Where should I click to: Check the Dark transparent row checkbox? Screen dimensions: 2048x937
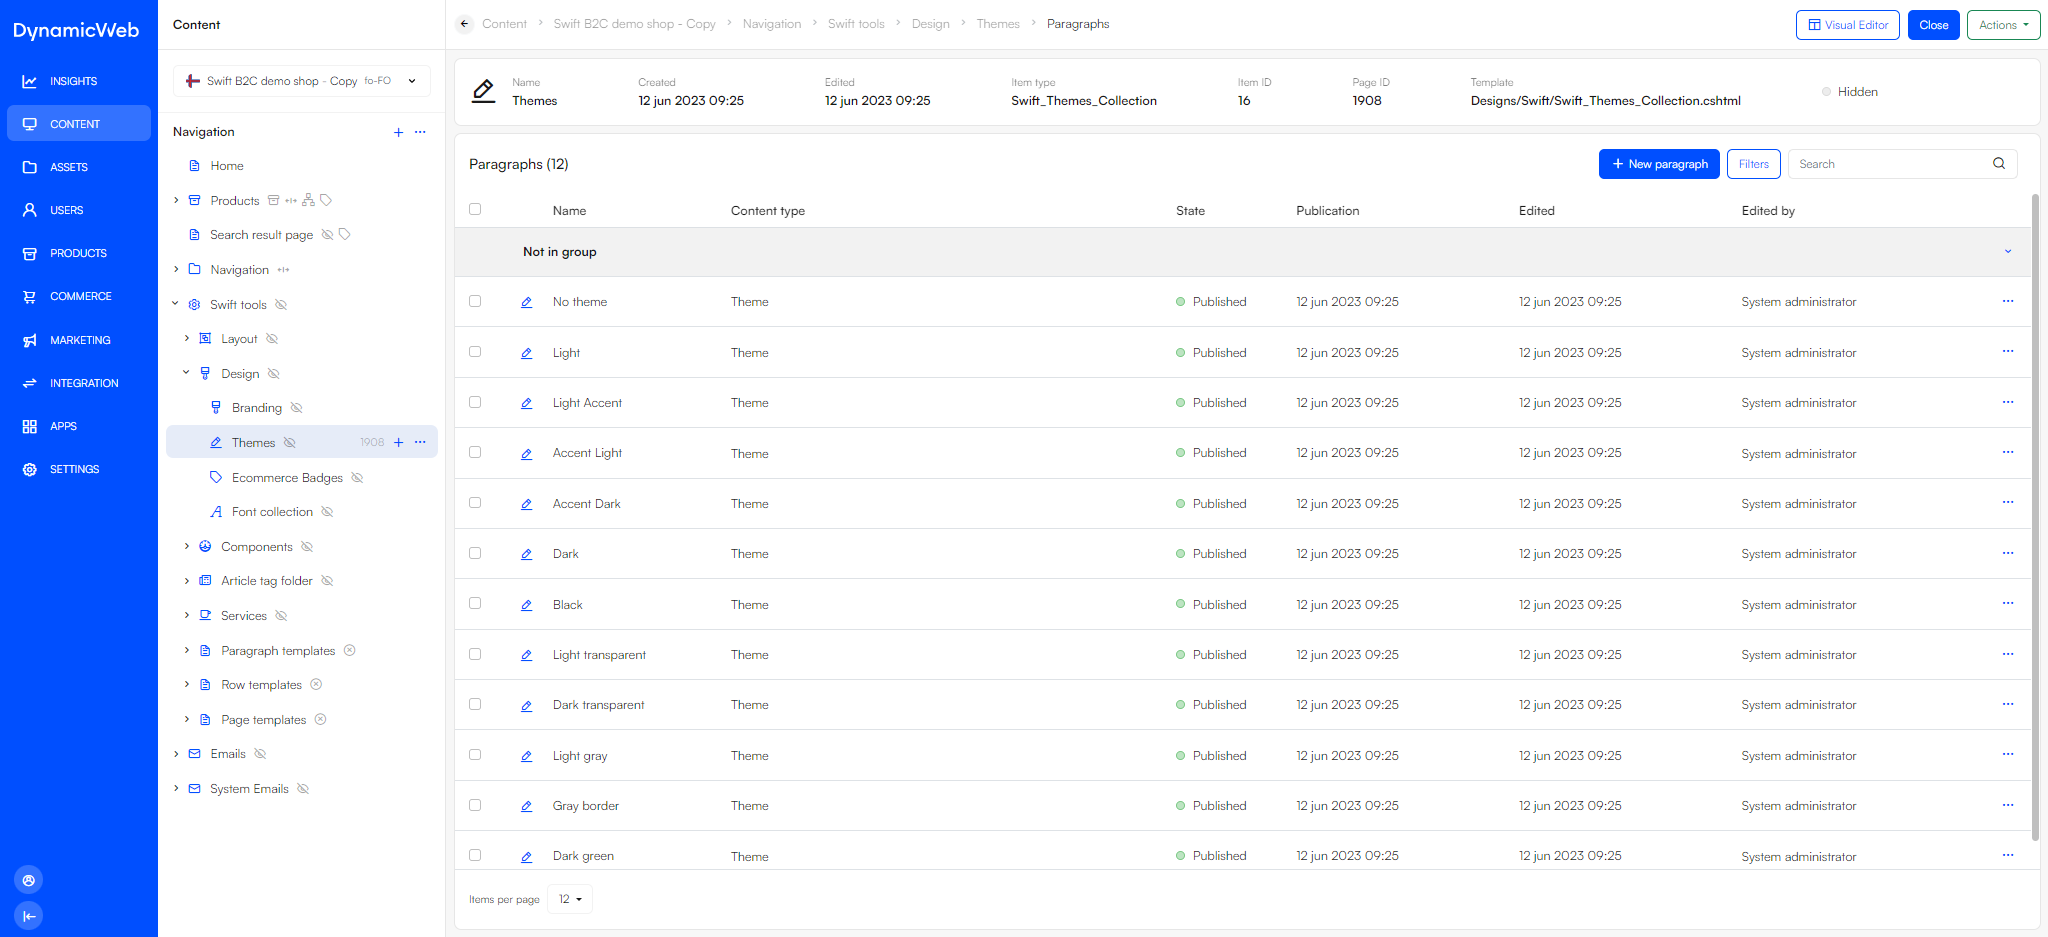click(475, 704)
